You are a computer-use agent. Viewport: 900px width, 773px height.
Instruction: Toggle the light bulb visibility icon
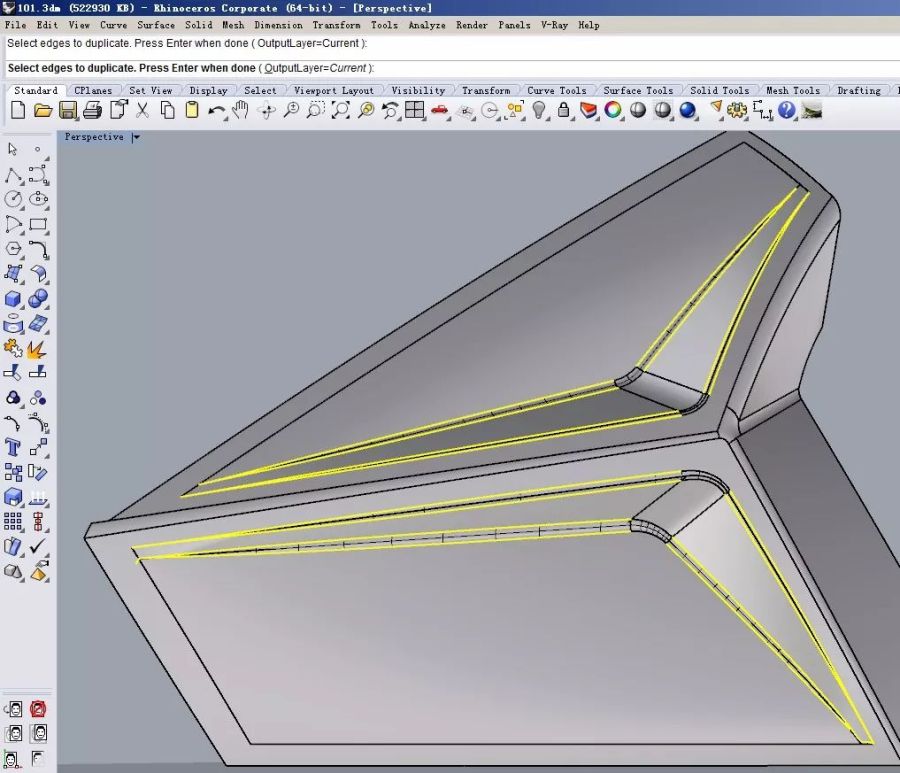click(x=540, y=111)
